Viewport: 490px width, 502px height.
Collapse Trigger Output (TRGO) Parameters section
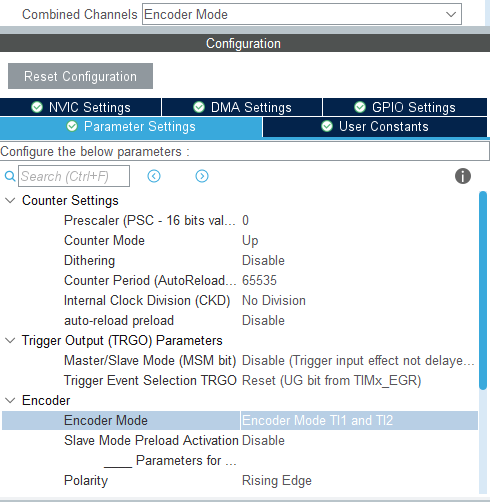(10, 341)
